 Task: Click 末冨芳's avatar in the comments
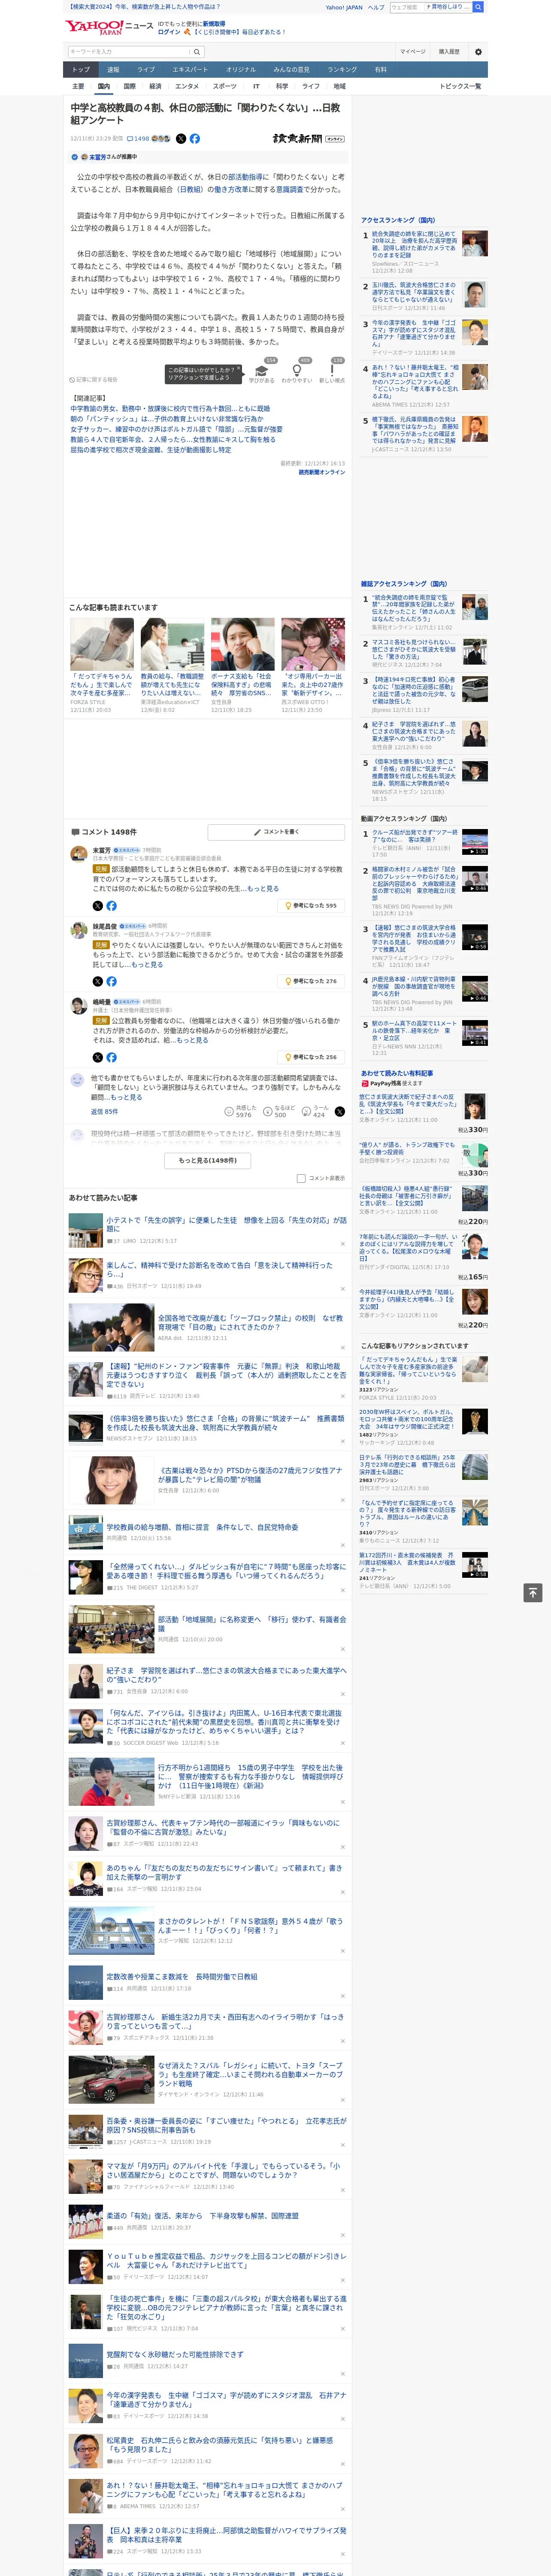tap(78, 853)
